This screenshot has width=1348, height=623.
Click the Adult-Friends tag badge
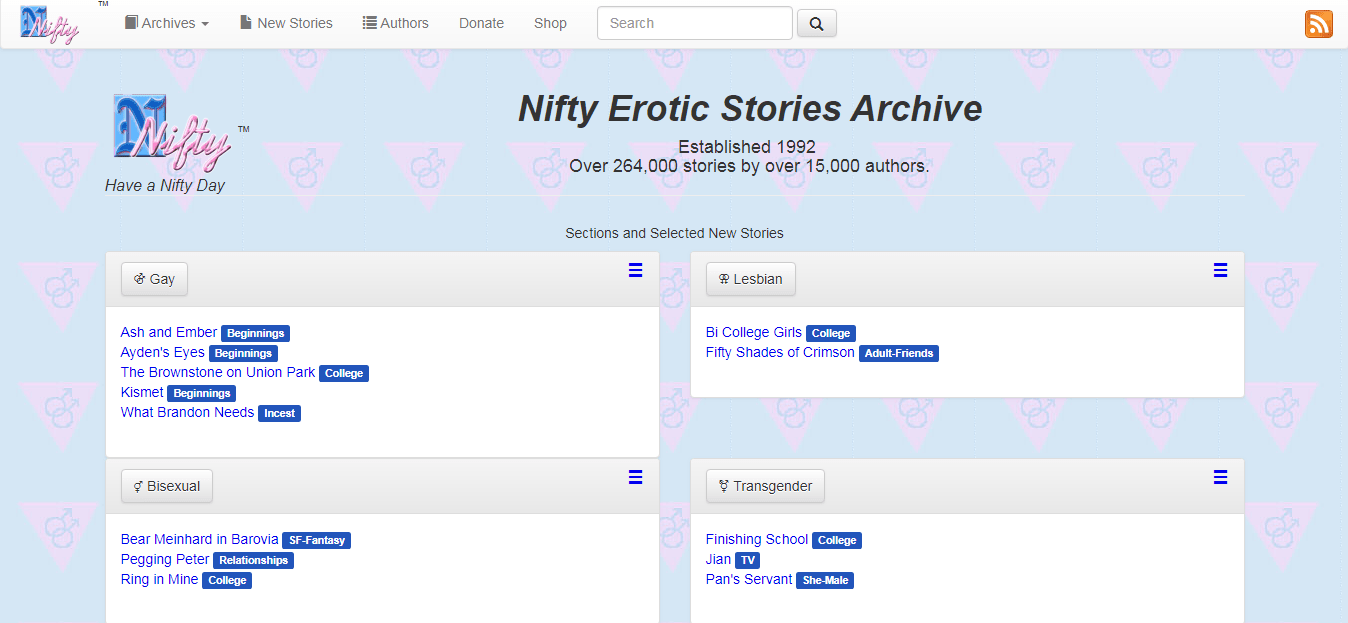click(899, 353)
